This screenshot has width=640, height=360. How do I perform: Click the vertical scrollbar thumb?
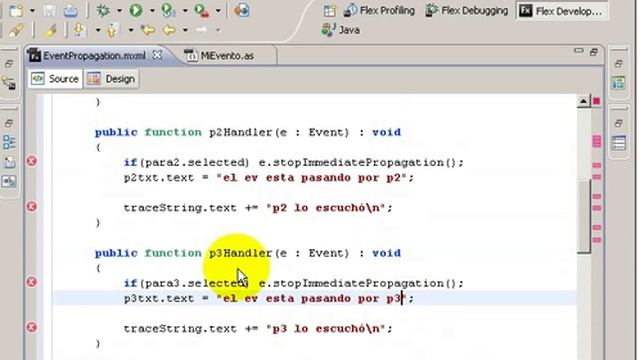point(584,216)
